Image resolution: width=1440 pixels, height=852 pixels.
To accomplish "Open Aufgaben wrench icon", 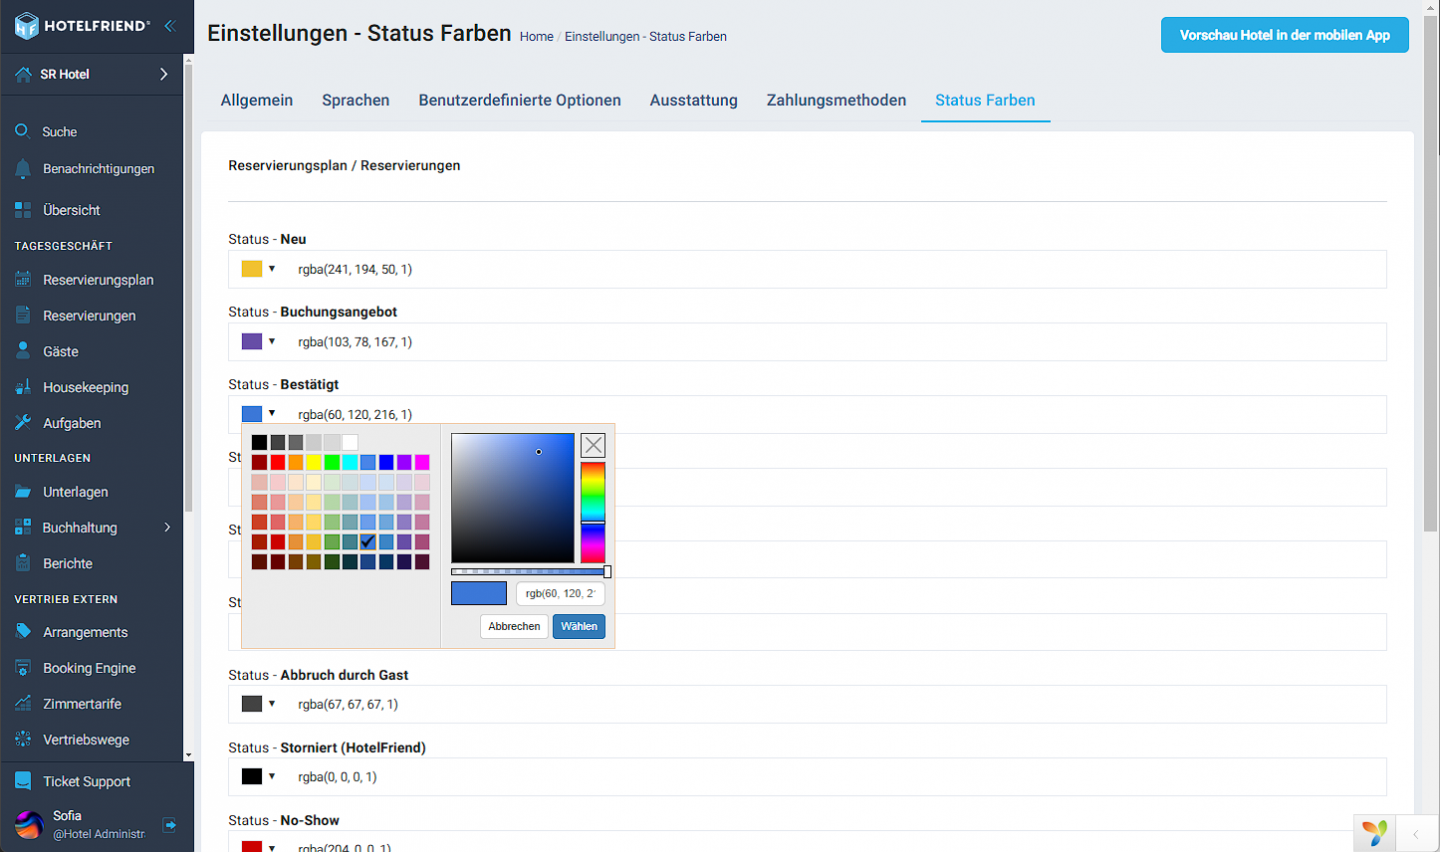I will point(23,423).
